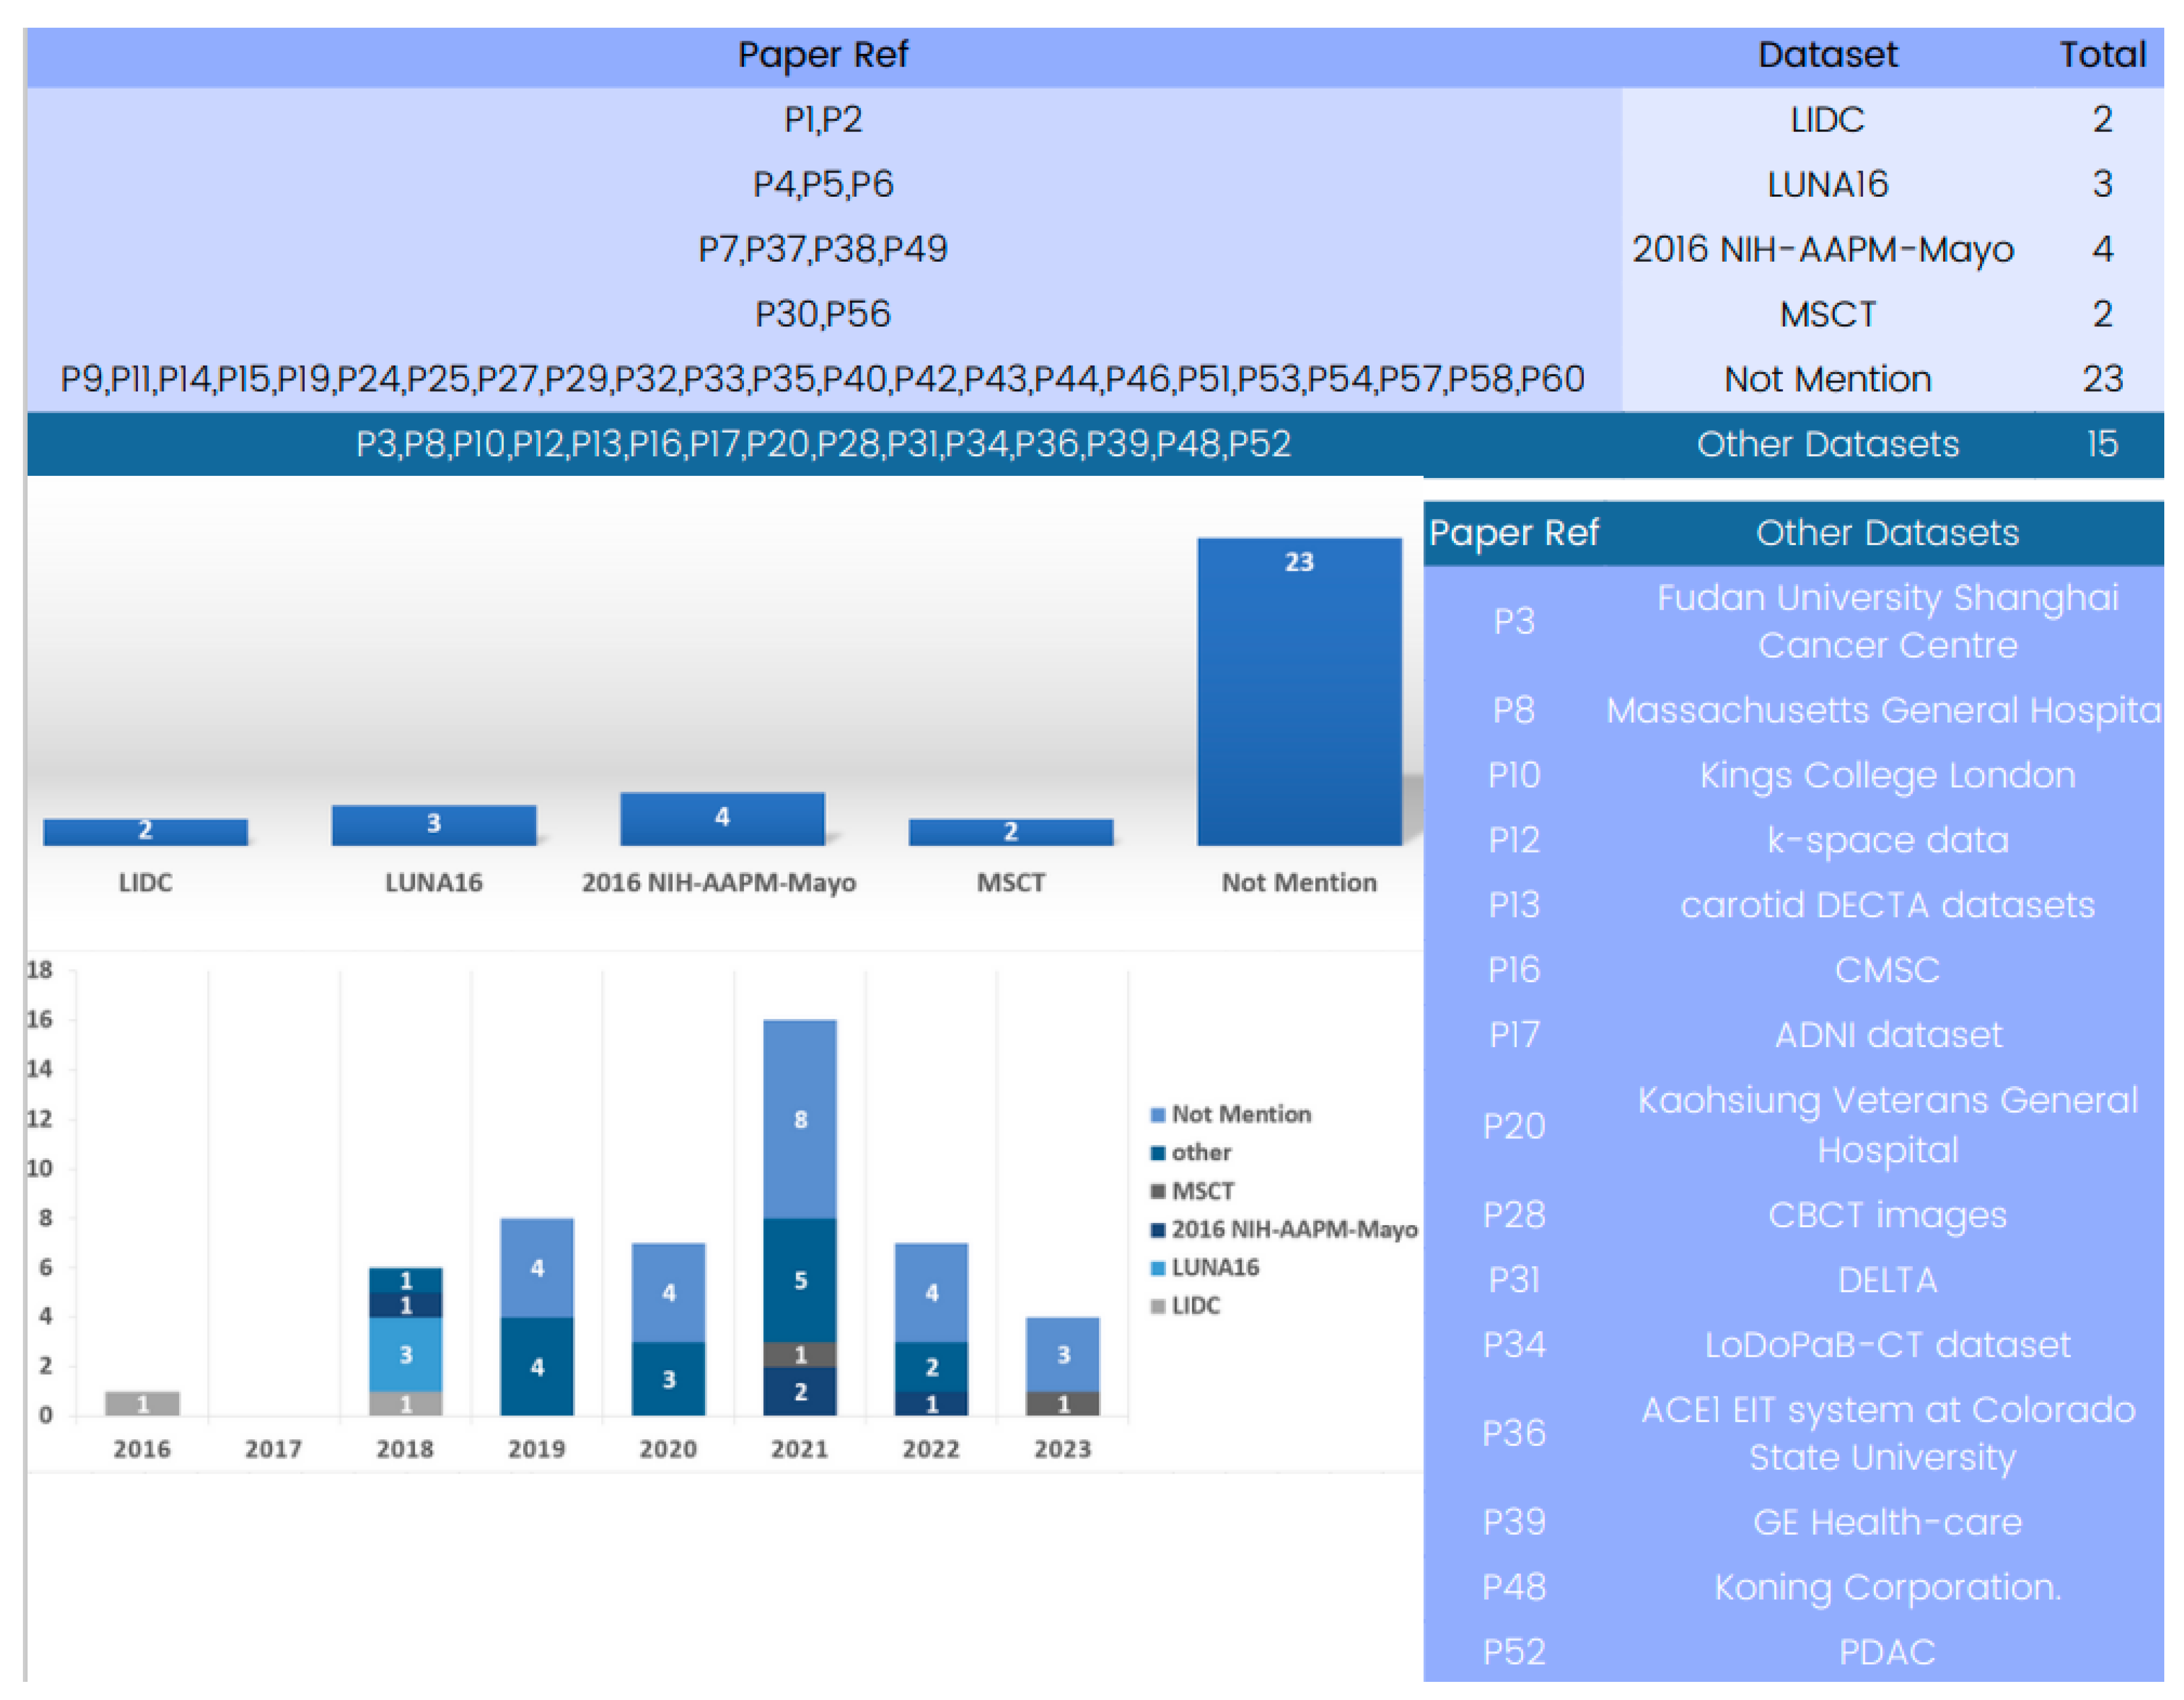The width and height of the screenshot is (2184, 1700).
Task: Click the LUNA16 legend color swatch
Action: pyautogui.click(x=1158, y=1268)
